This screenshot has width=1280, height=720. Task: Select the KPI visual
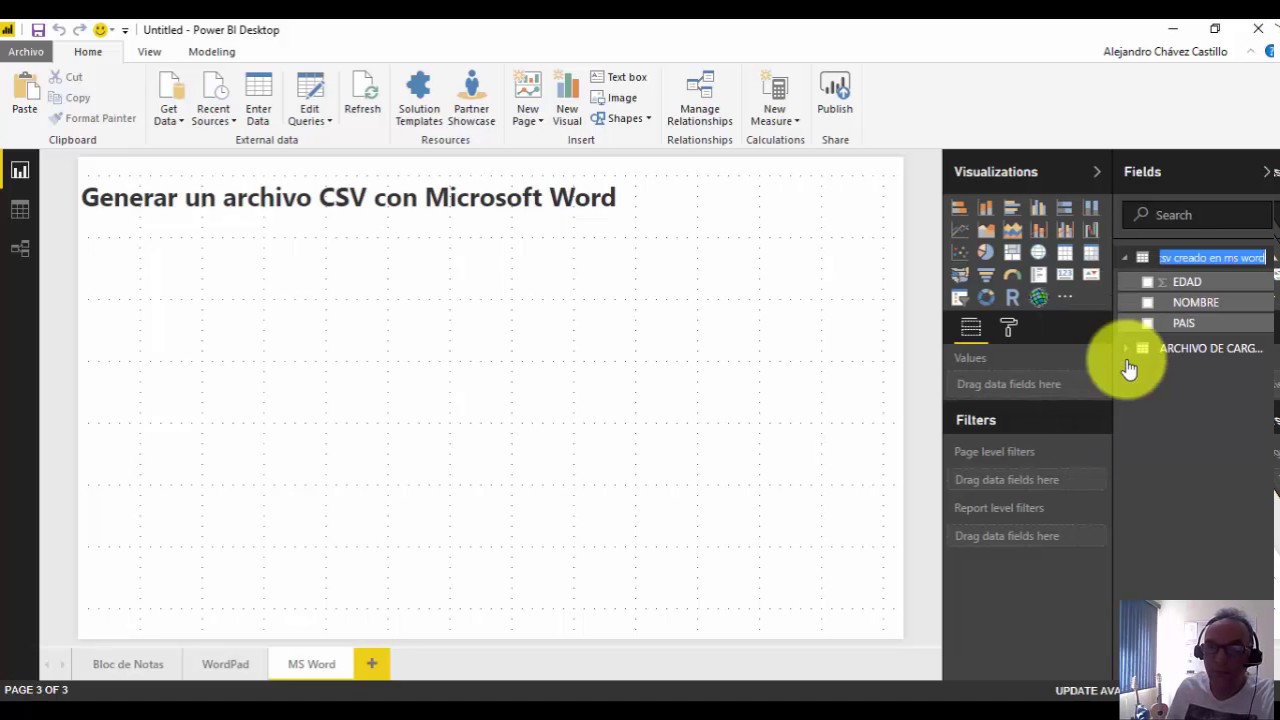click(x=1091, y=275)
